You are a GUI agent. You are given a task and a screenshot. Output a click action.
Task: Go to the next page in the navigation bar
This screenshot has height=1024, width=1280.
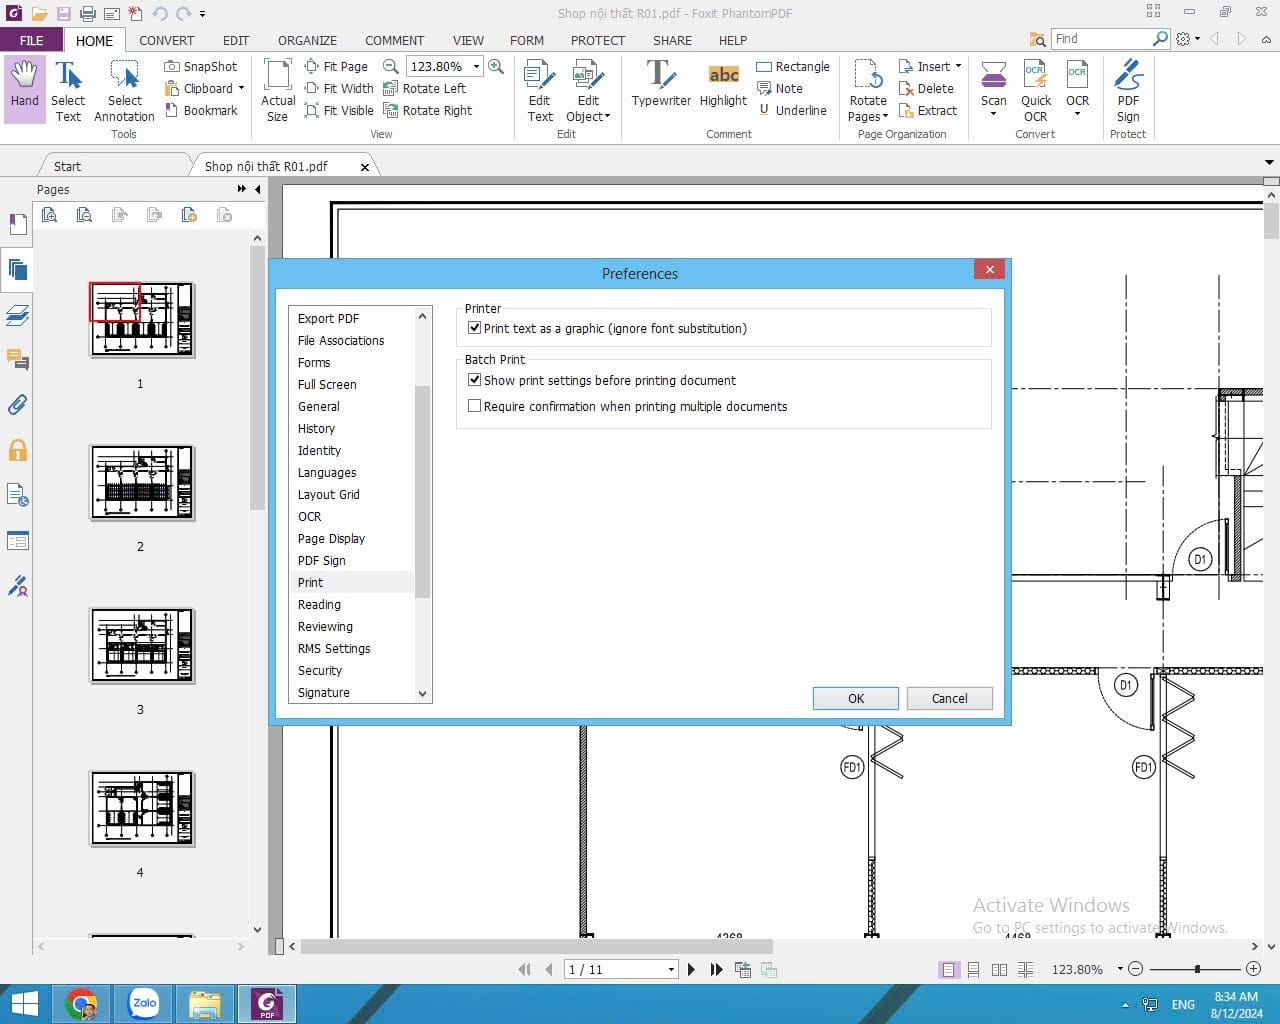[x=691, y=969]
